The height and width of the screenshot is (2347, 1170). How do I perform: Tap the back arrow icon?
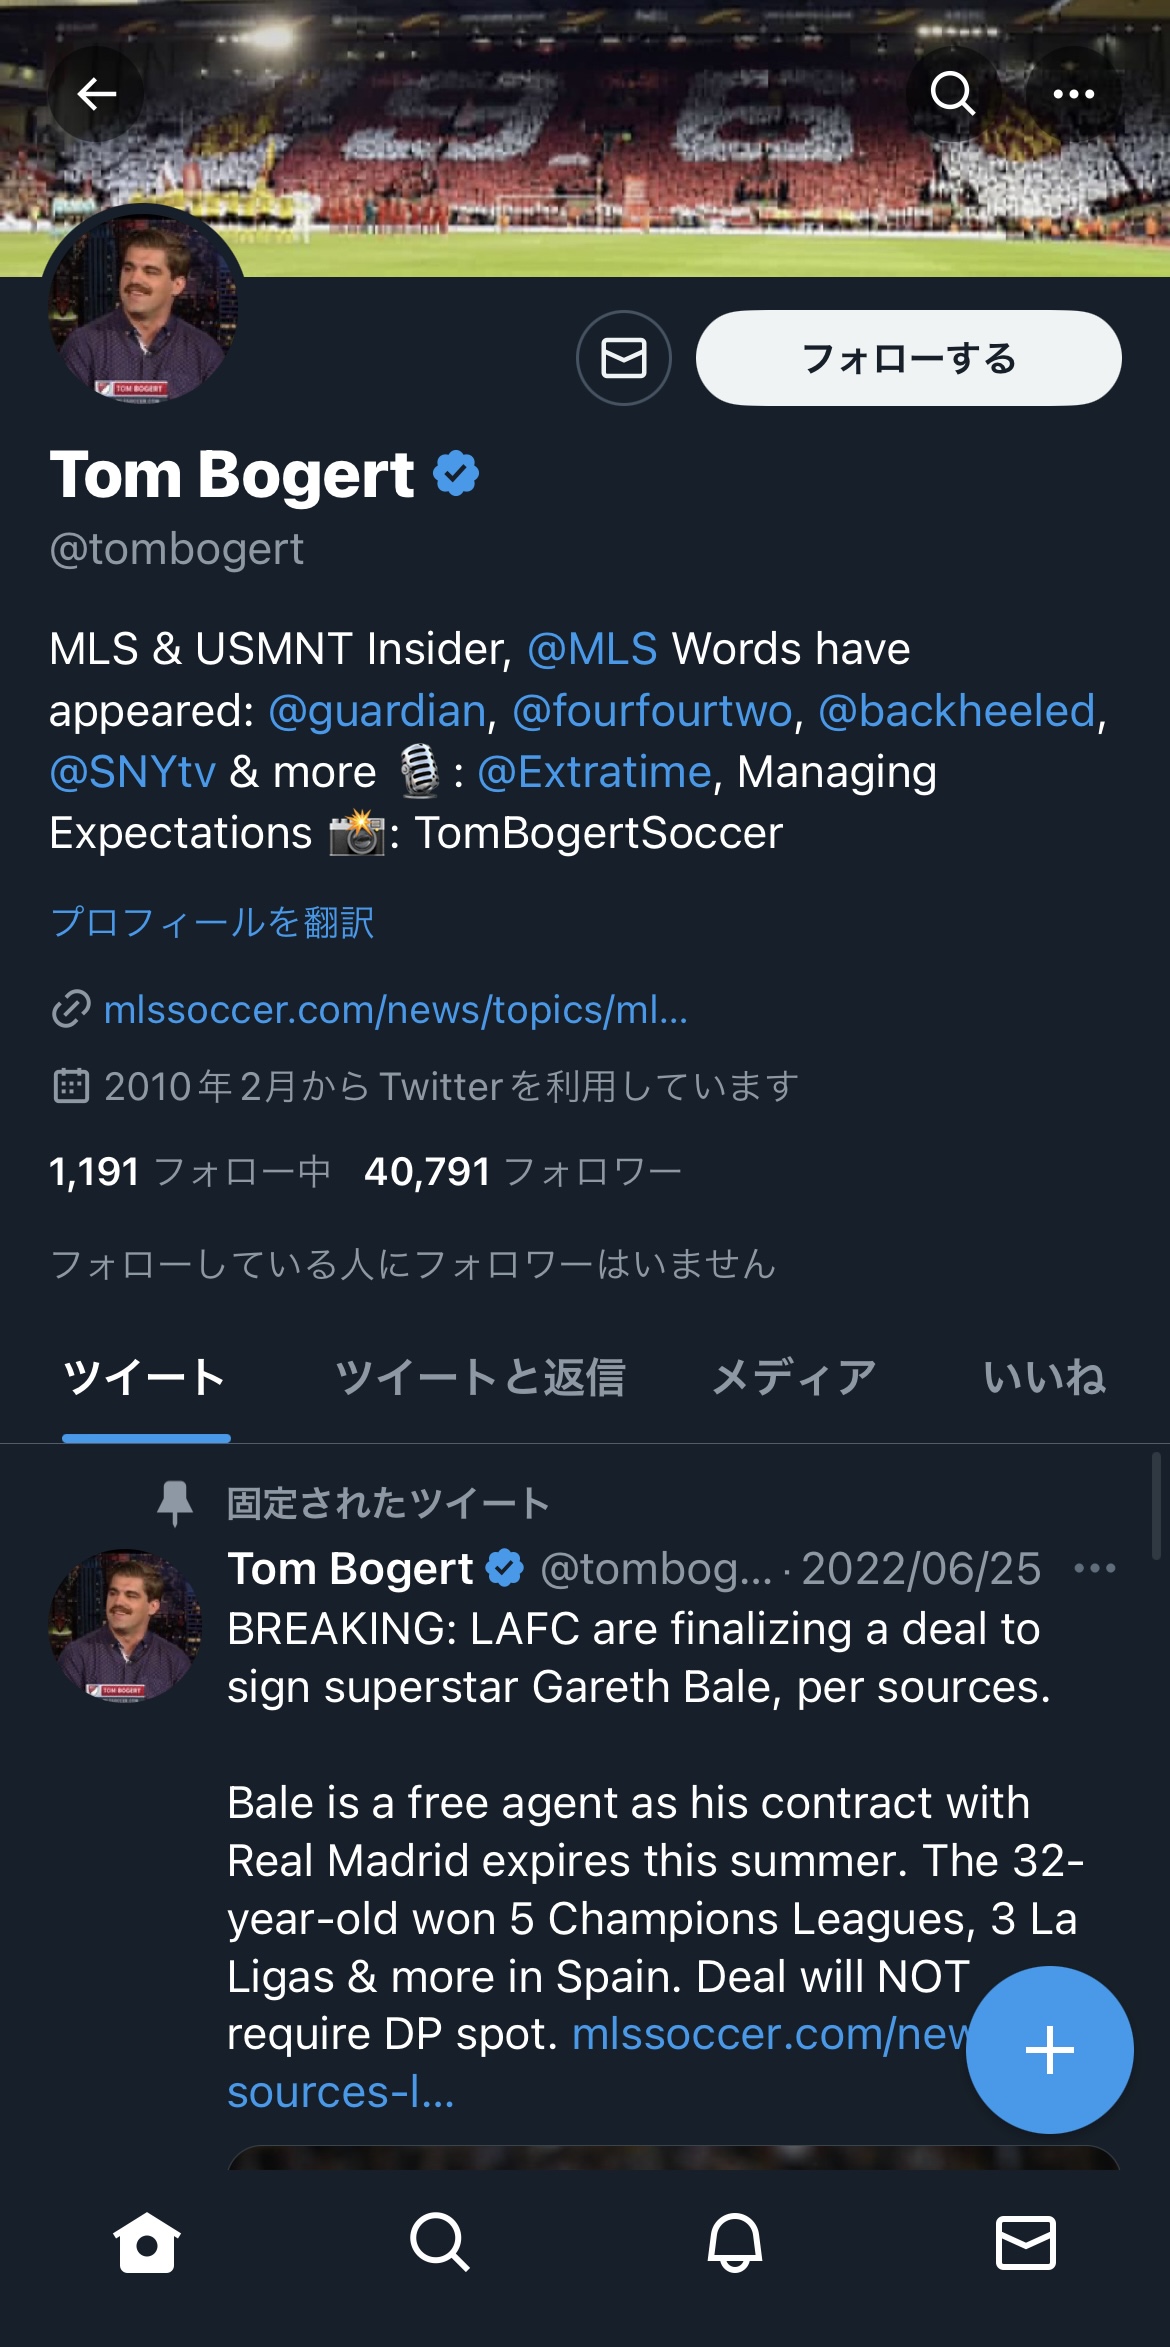click(x=96, y=95)
